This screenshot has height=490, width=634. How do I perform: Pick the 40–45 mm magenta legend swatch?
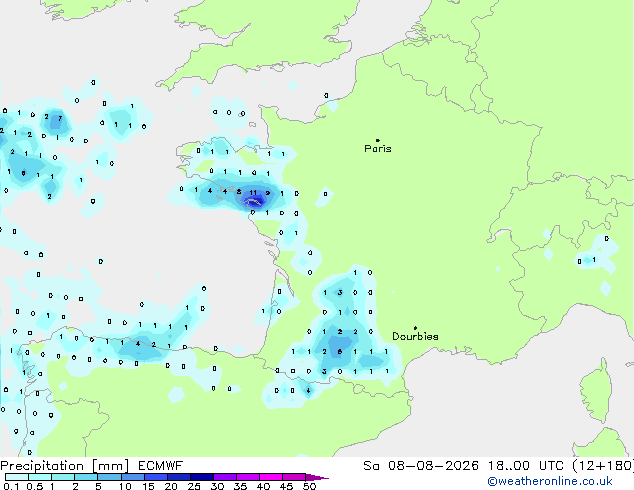[x=271, y=477]
